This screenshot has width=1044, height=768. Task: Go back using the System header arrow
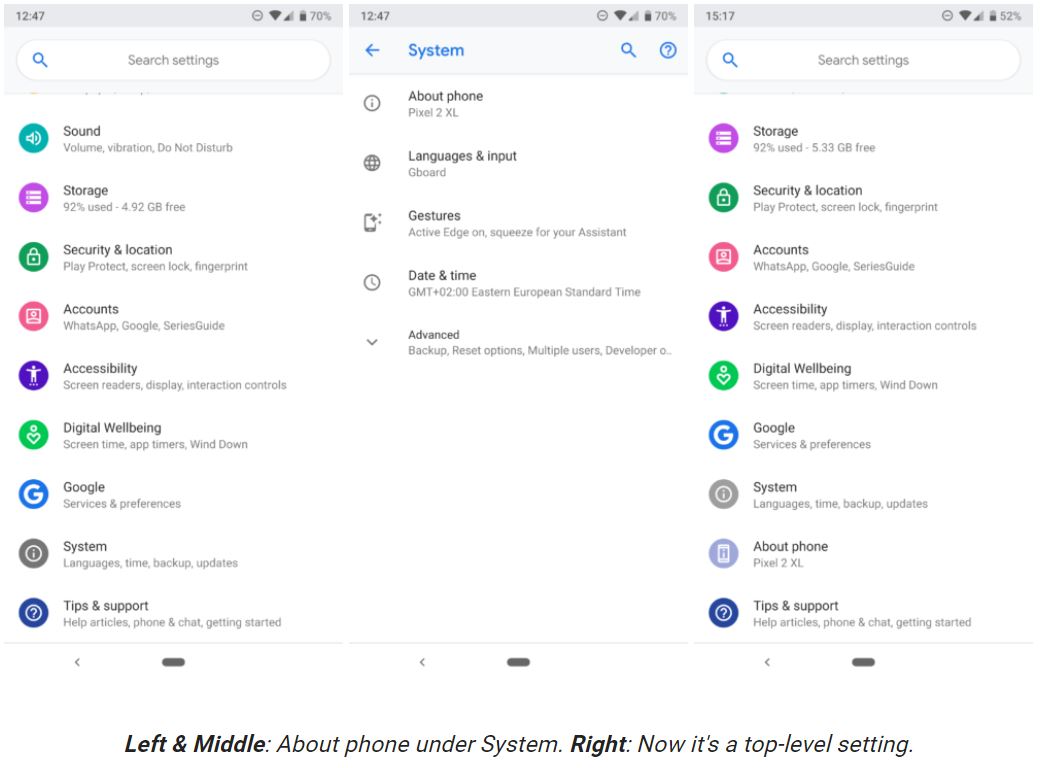coord(372,50)
